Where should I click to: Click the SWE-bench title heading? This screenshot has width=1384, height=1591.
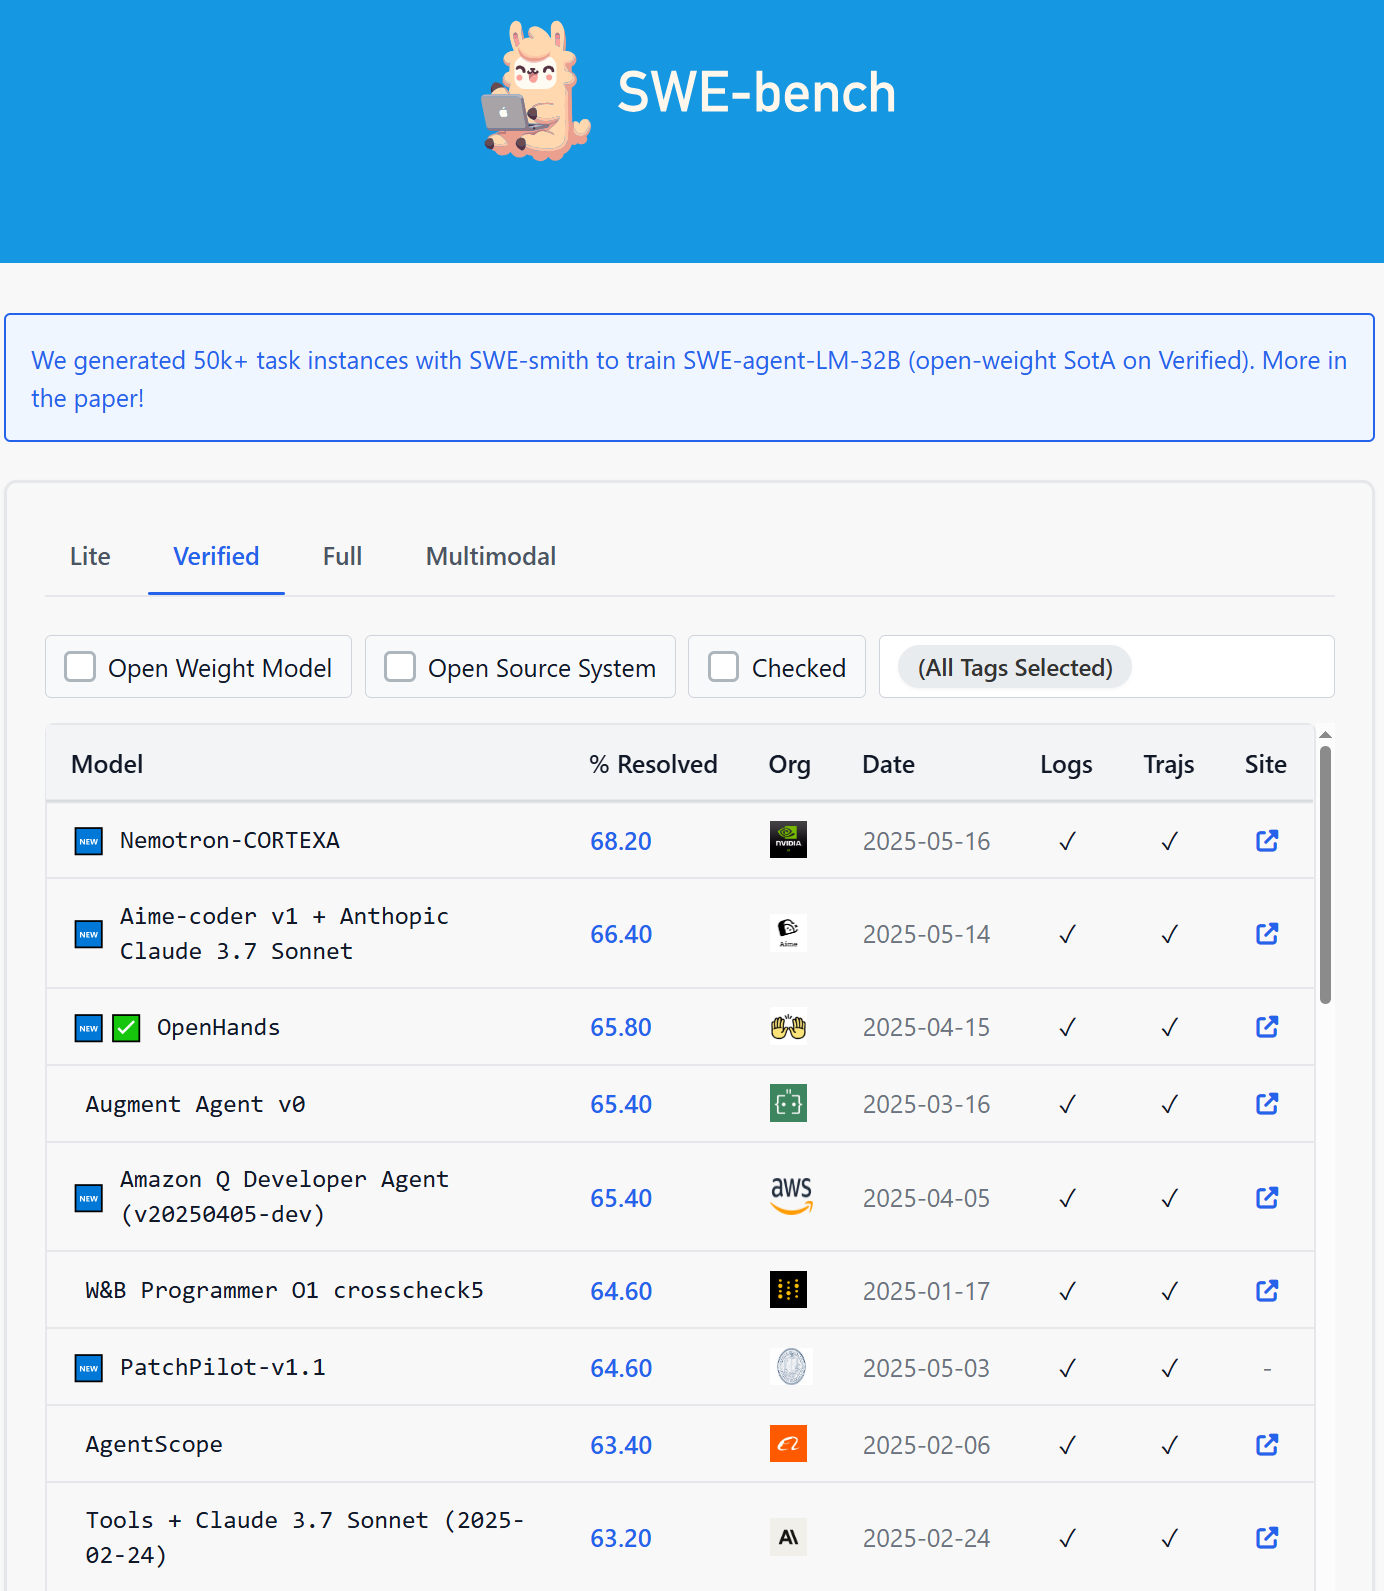(756, 92)
